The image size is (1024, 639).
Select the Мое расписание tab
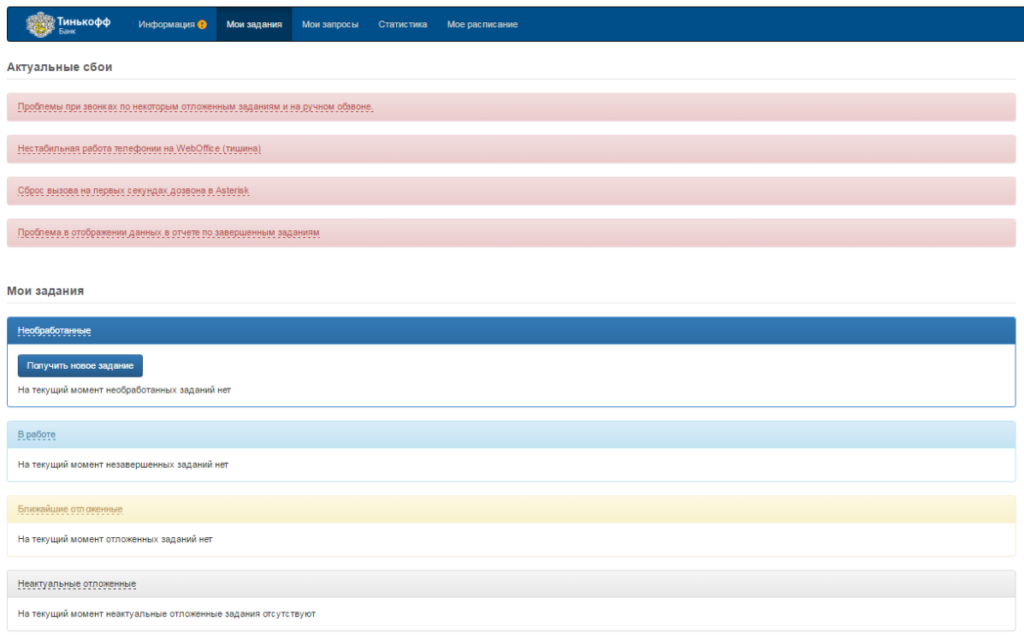pyautogui.click(x=482, y=24)
